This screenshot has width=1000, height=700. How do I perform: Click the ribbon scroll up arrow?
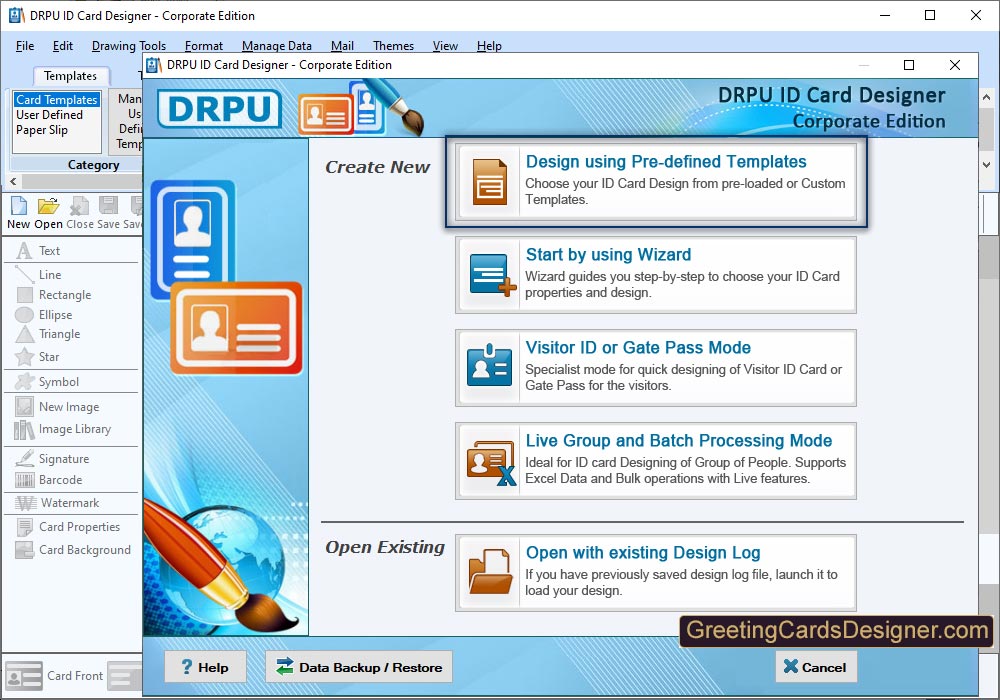pyautogui.click(x=987, y=98)
